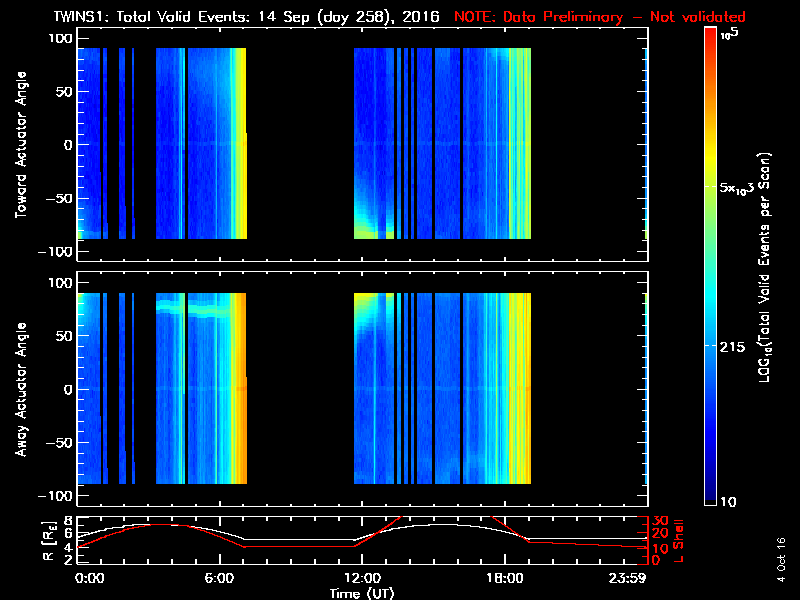
Task: Click the 'Away Actuator Angle' axis label
Action: click(18, 389)
